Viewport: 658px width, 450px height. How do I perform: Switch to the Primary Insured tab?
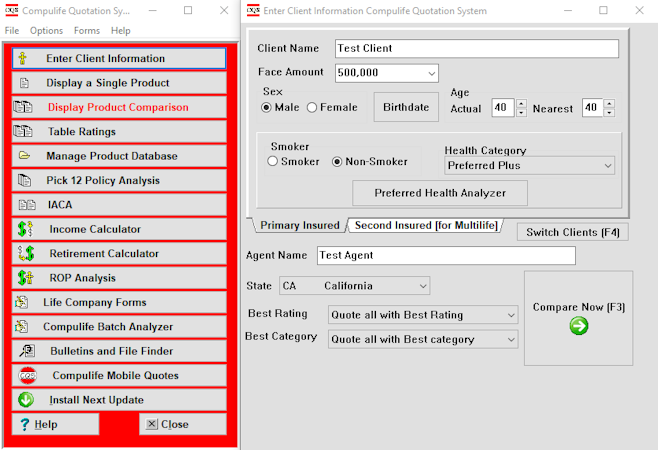click(300, 225)
